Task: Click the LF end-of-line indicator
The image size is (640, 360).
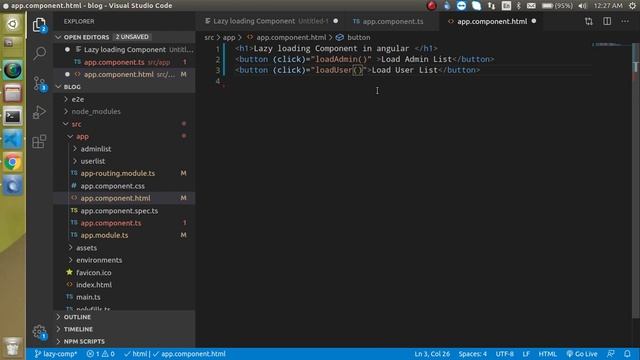Action: 526,354
